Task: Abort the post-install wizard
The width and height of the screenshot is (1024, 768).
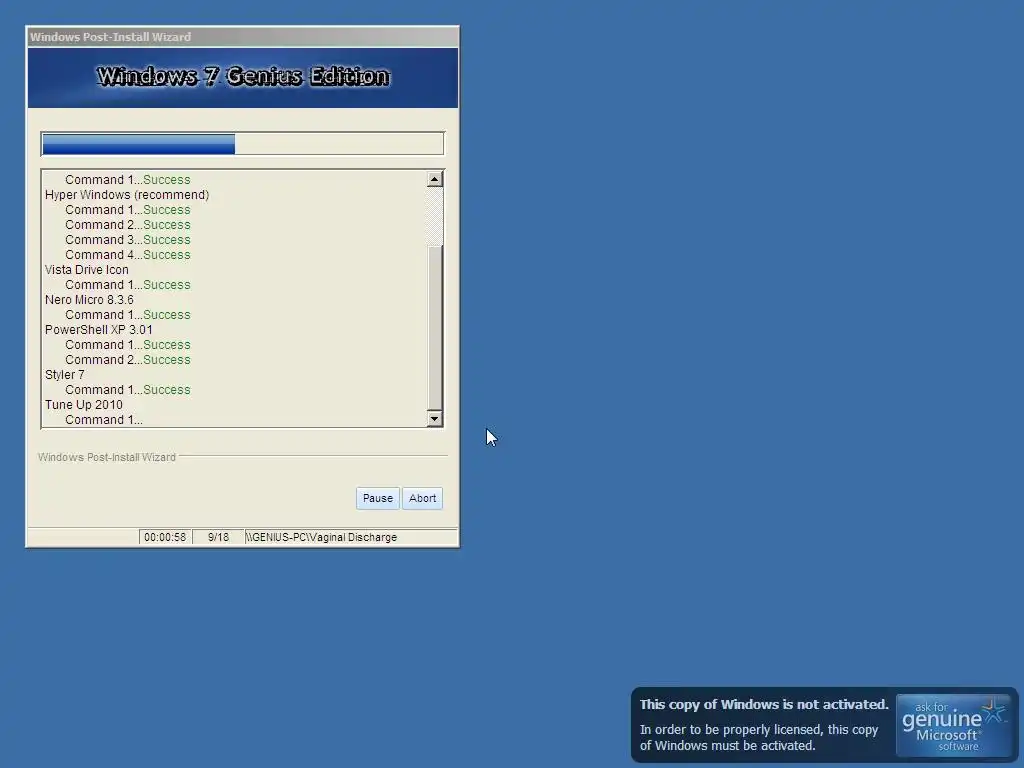Action: pyautogui.click(x=423, y=498)
